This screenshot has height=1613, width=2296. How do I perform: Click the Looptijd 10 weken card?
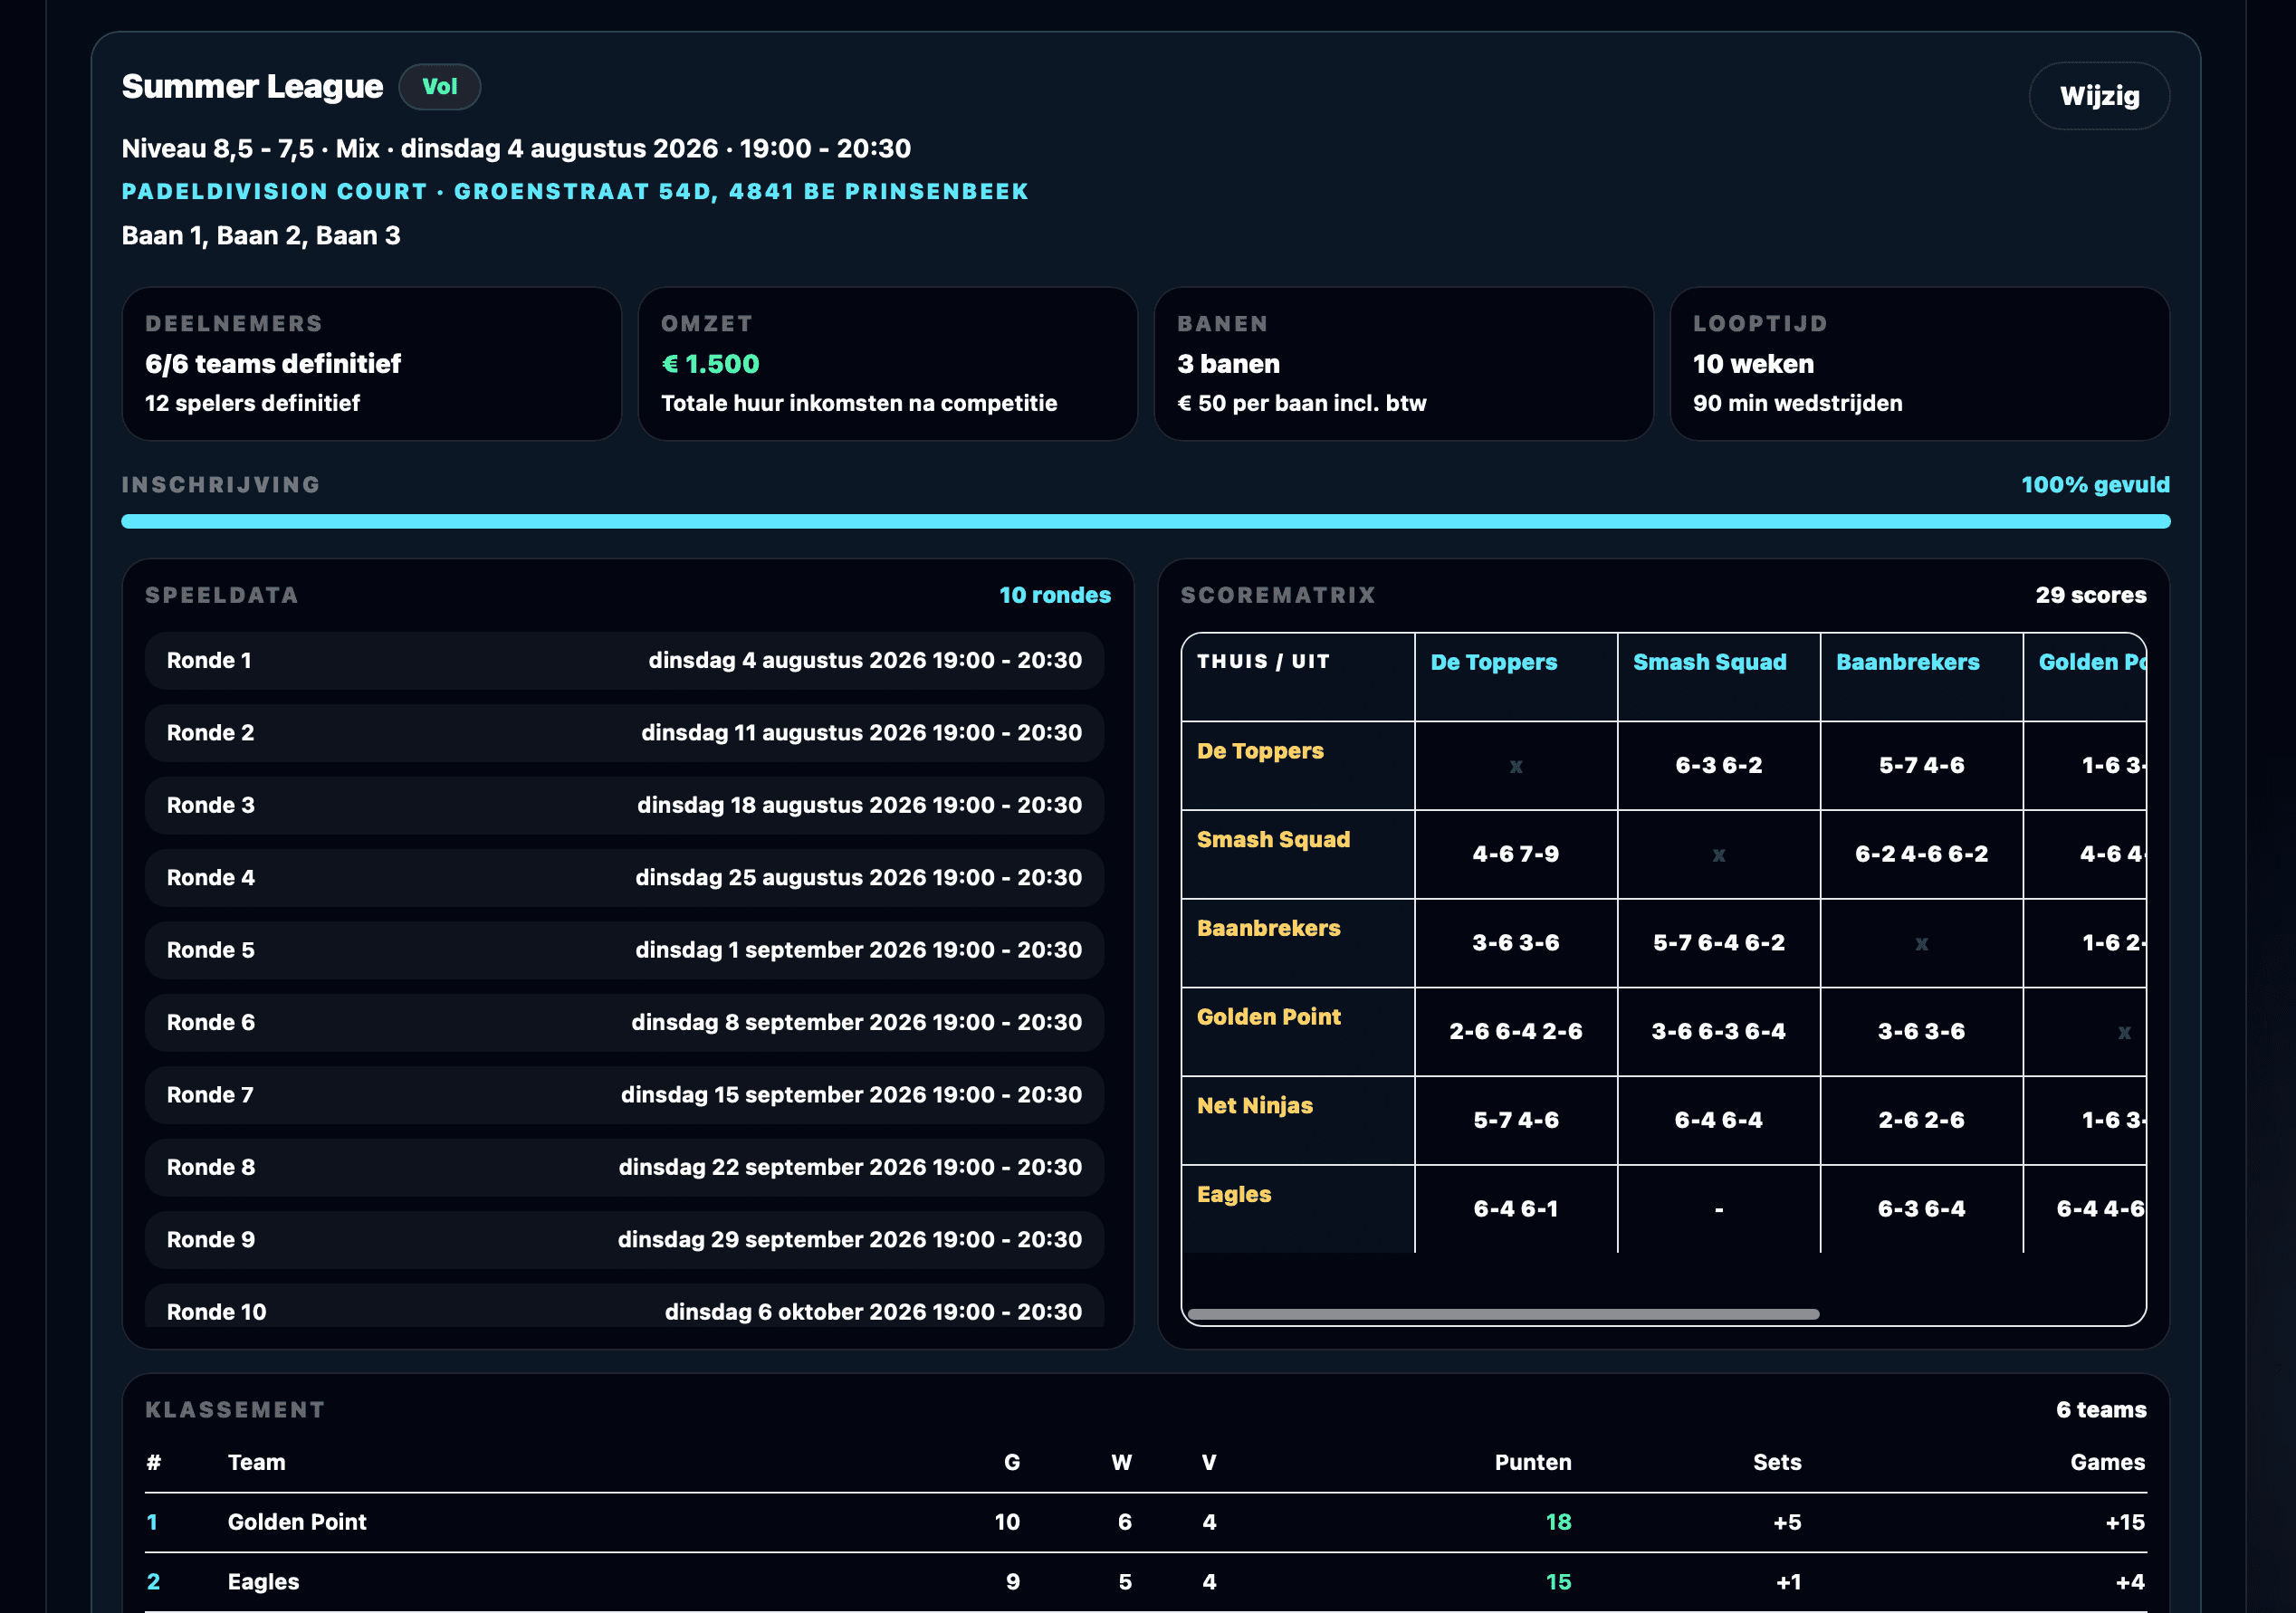(1919, 364)
